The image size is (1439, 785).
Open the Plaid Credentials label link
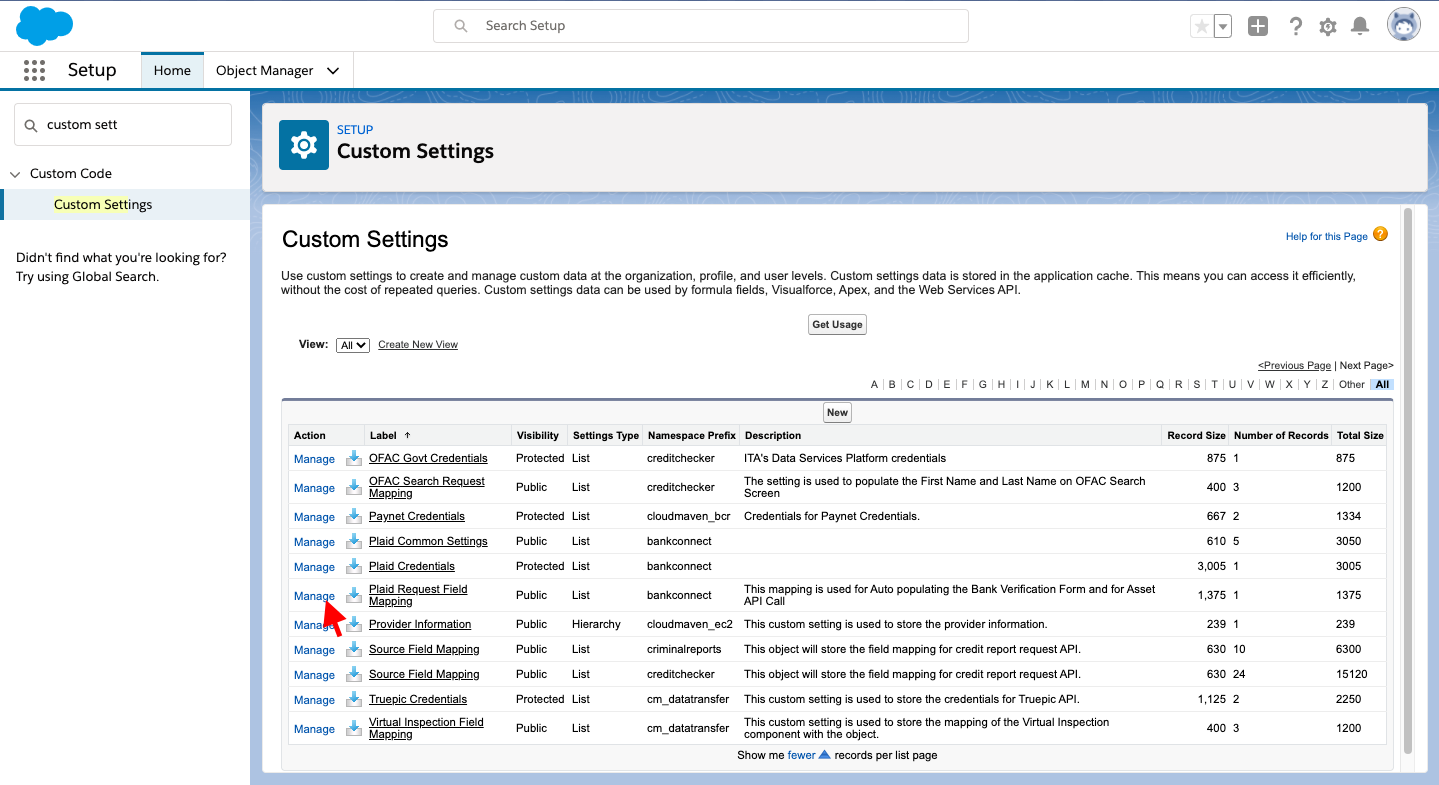click(412, 566)
